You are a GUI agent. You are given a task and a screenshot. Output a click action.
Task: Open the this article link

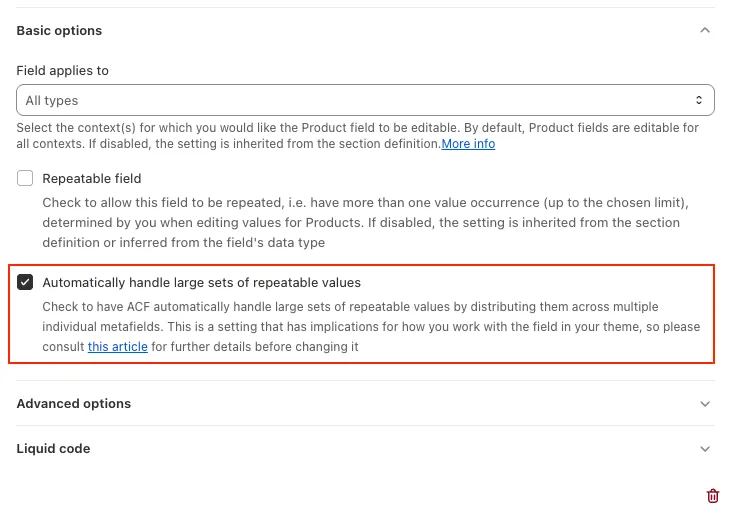point(118,346)
